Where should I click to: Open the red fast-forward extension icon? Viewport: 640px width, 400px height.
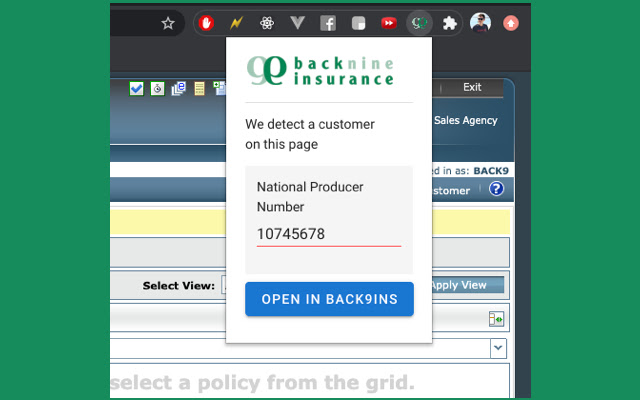pyautogui.click(x=389, y=23)
